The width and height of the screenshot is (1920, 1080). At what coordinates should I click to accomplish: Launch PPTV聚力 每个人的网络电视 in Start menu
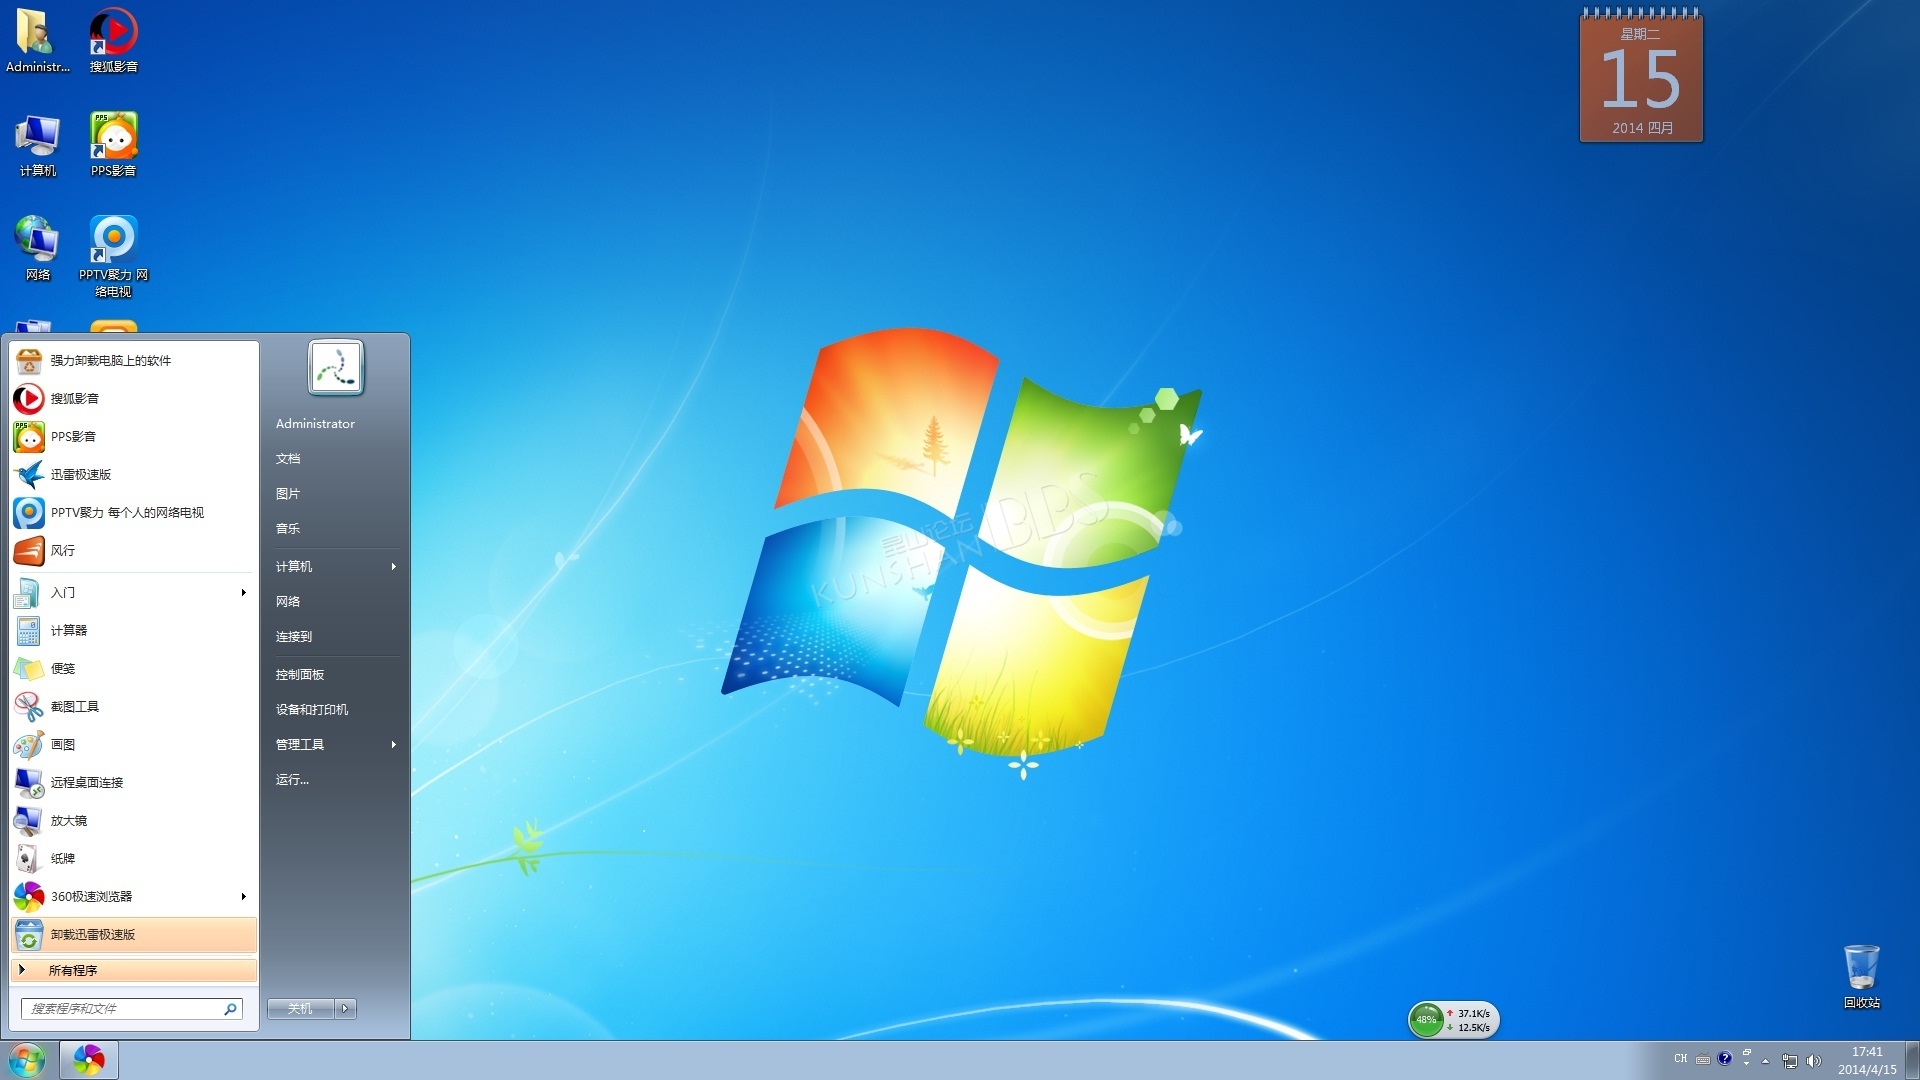(x=134, y=513)
